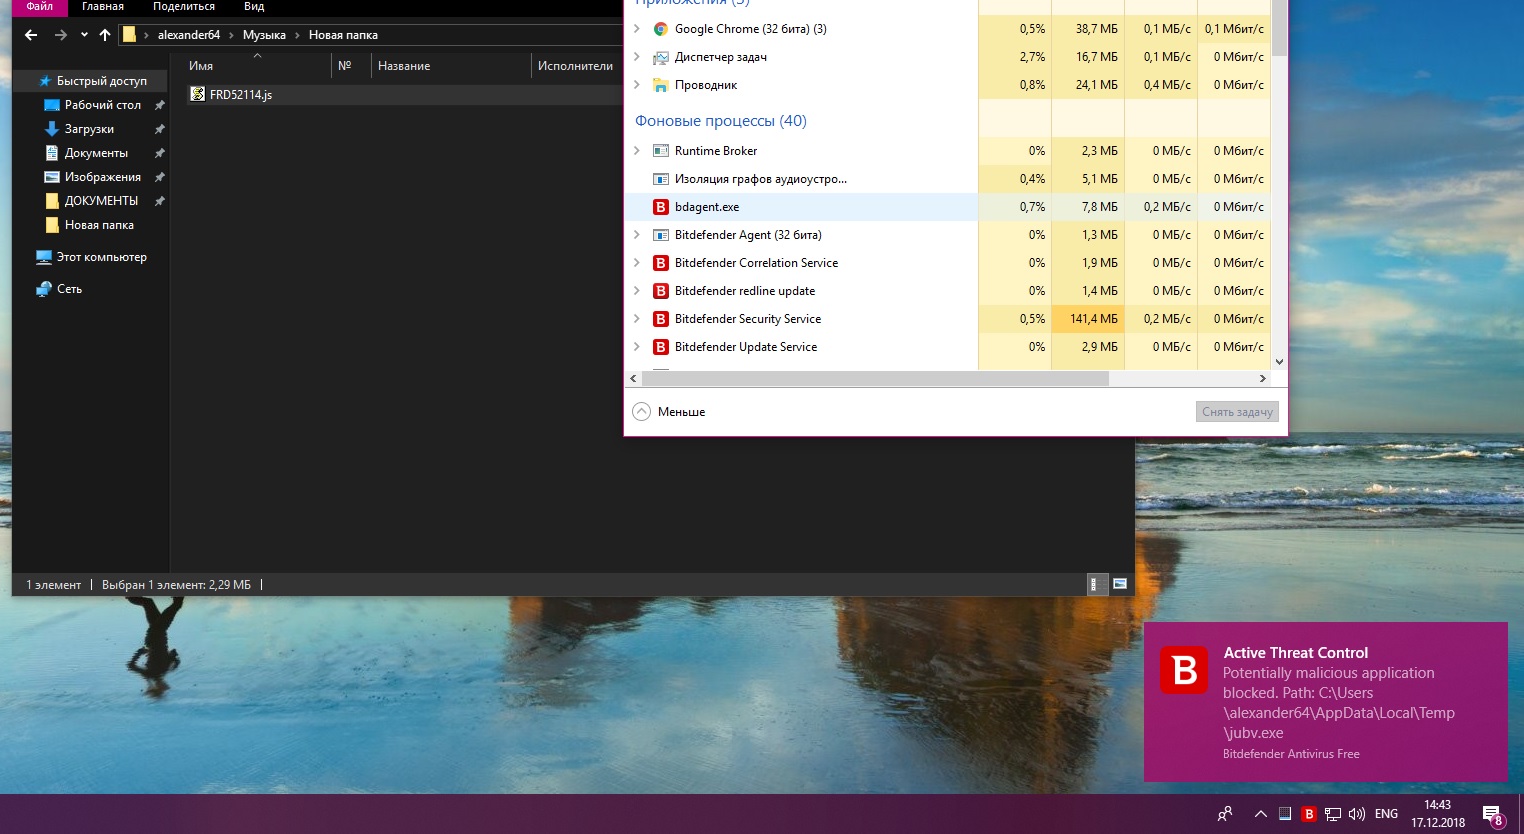The height and width of the screenshot is (834, 1524).
Task: Click Музыка in the address breadcrumb
Action: [264, 35]
